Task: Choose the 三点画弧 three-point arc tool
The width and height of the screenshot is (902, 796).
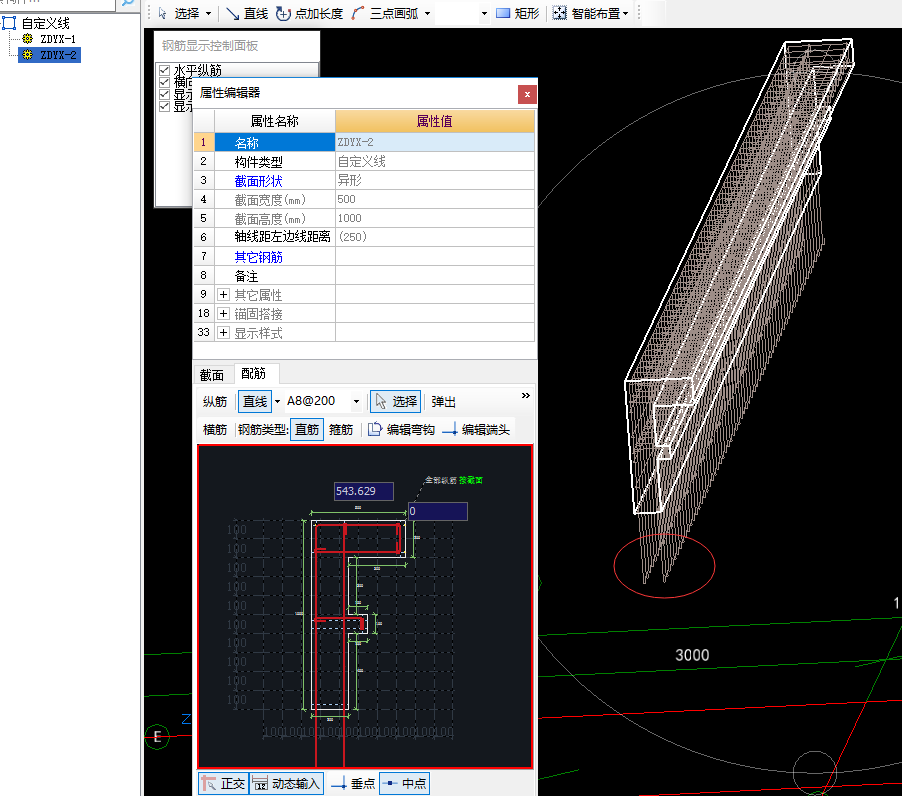Action: (386, 13)
